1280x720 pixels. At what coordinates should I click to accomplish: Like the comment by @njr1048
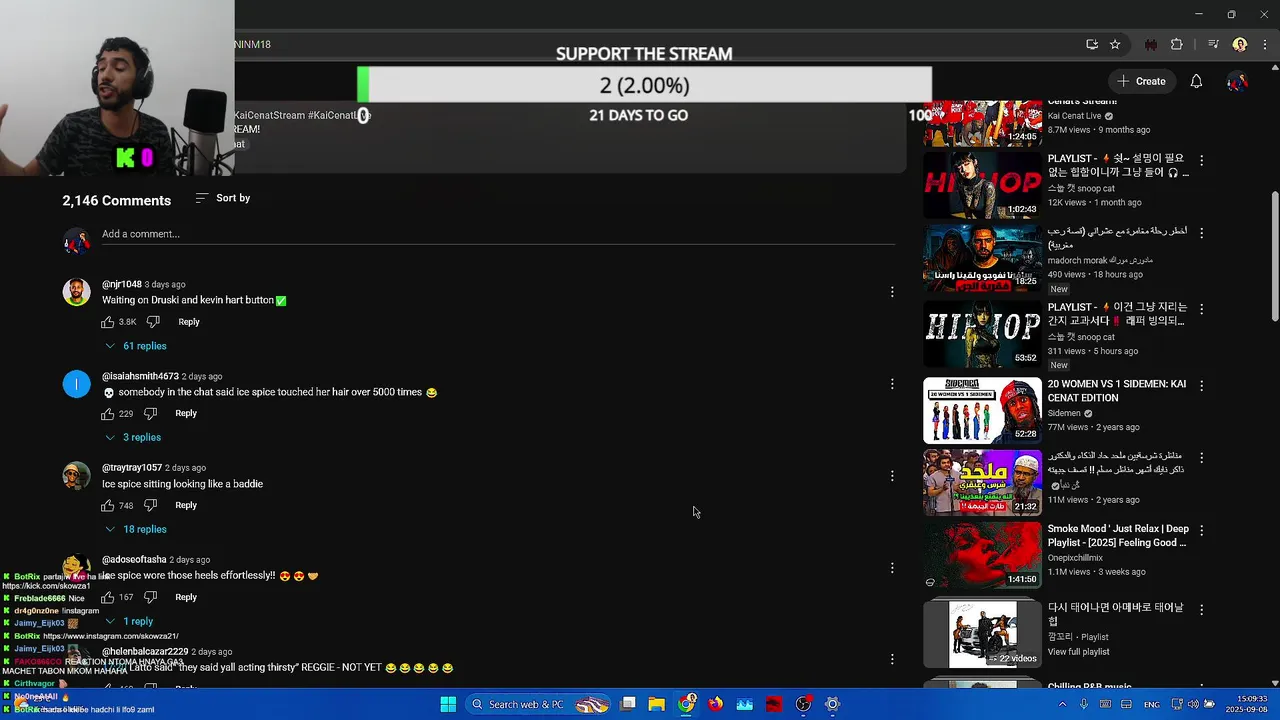(x=108, y=322)
